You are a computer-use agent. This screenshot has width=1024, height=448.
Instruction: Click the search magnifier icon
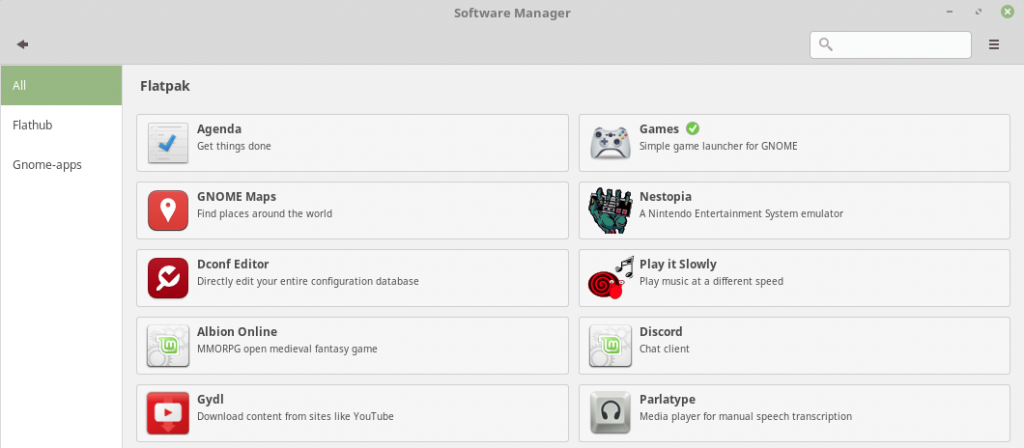(x=826, y=44)
